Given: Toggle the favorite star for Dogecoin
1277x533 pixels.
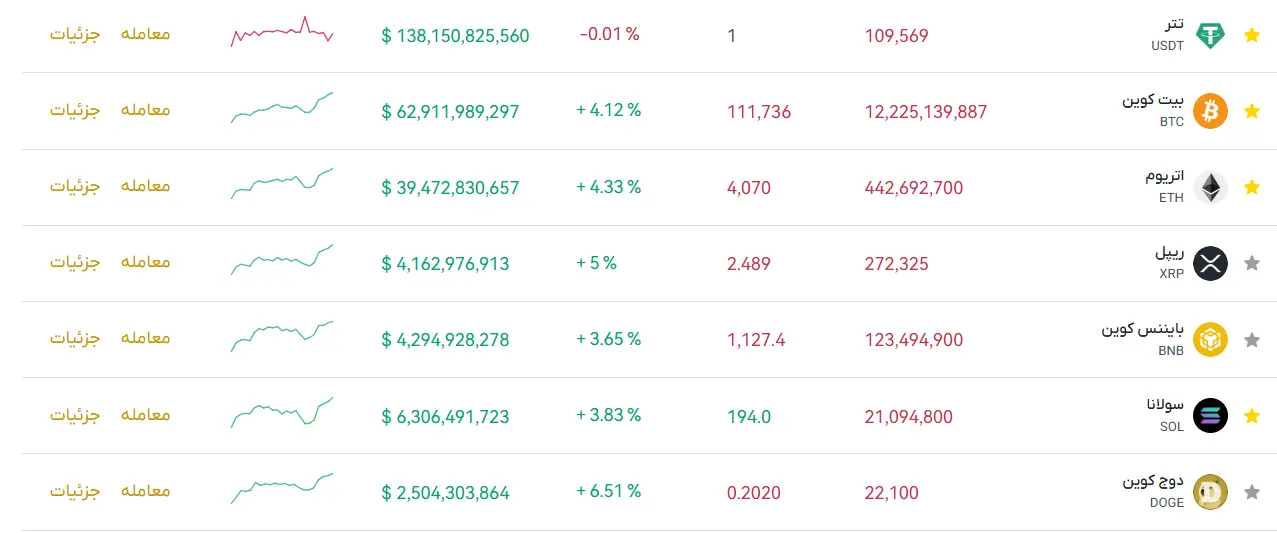Looking at the screenshot, I should point(1251,491).
